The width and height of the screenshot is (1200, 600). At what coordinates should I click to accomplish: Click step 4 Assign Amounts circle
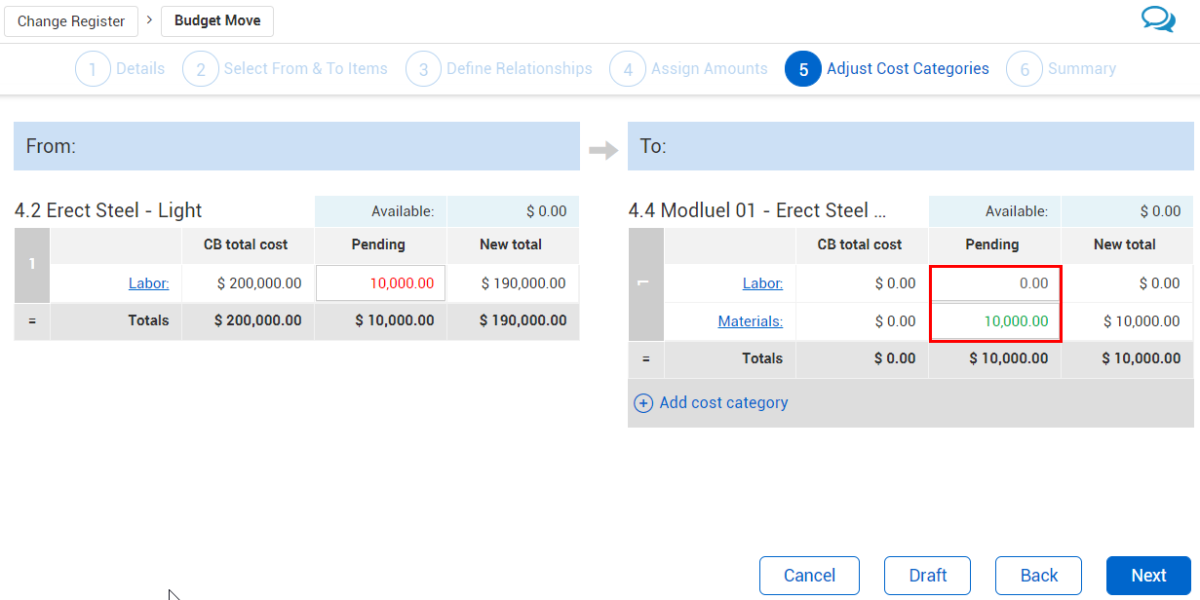tap(627, 69)
